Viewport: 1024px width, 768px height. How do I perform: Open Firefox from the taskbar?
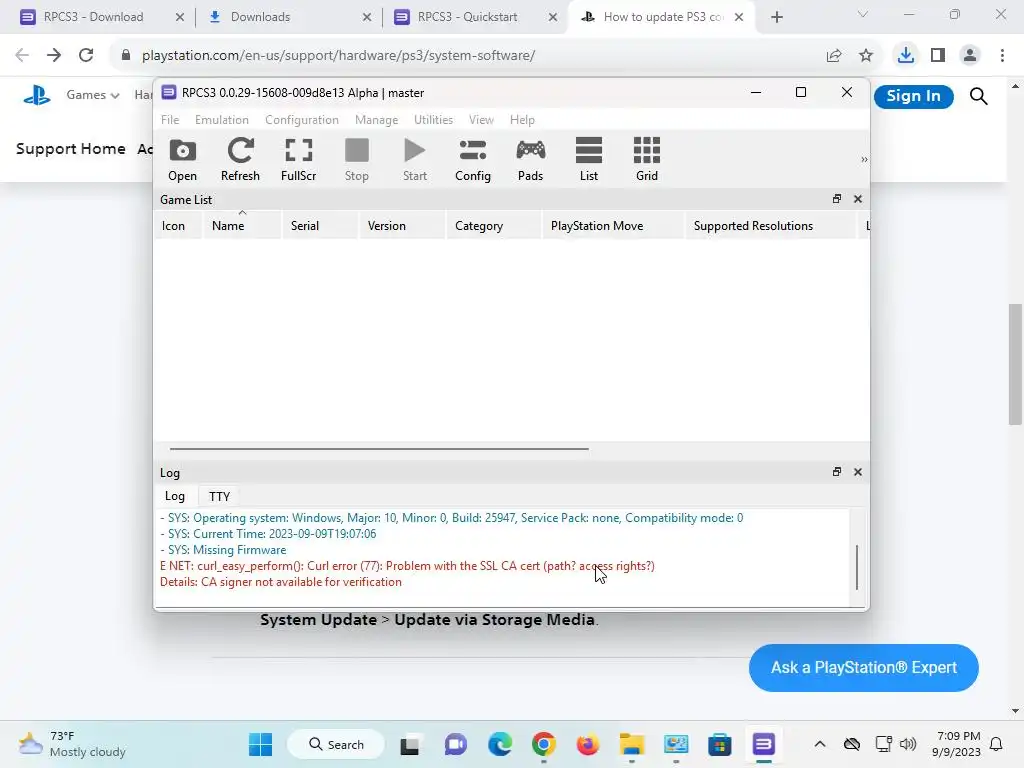pyautogui.click(x=588, y=744)
